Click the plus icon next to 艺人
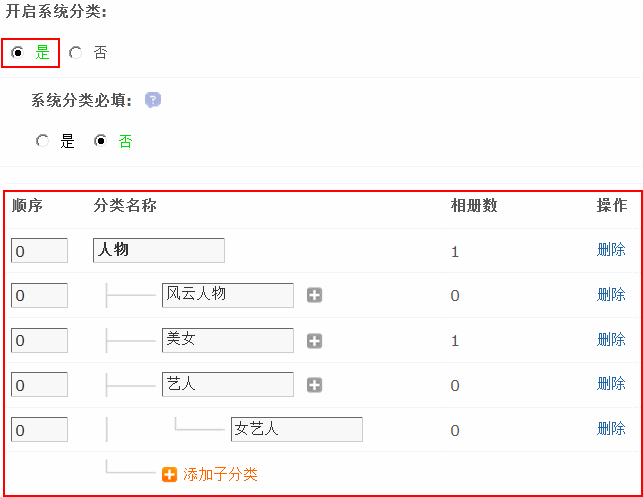 pyautogui.click(x=314, y=385)
